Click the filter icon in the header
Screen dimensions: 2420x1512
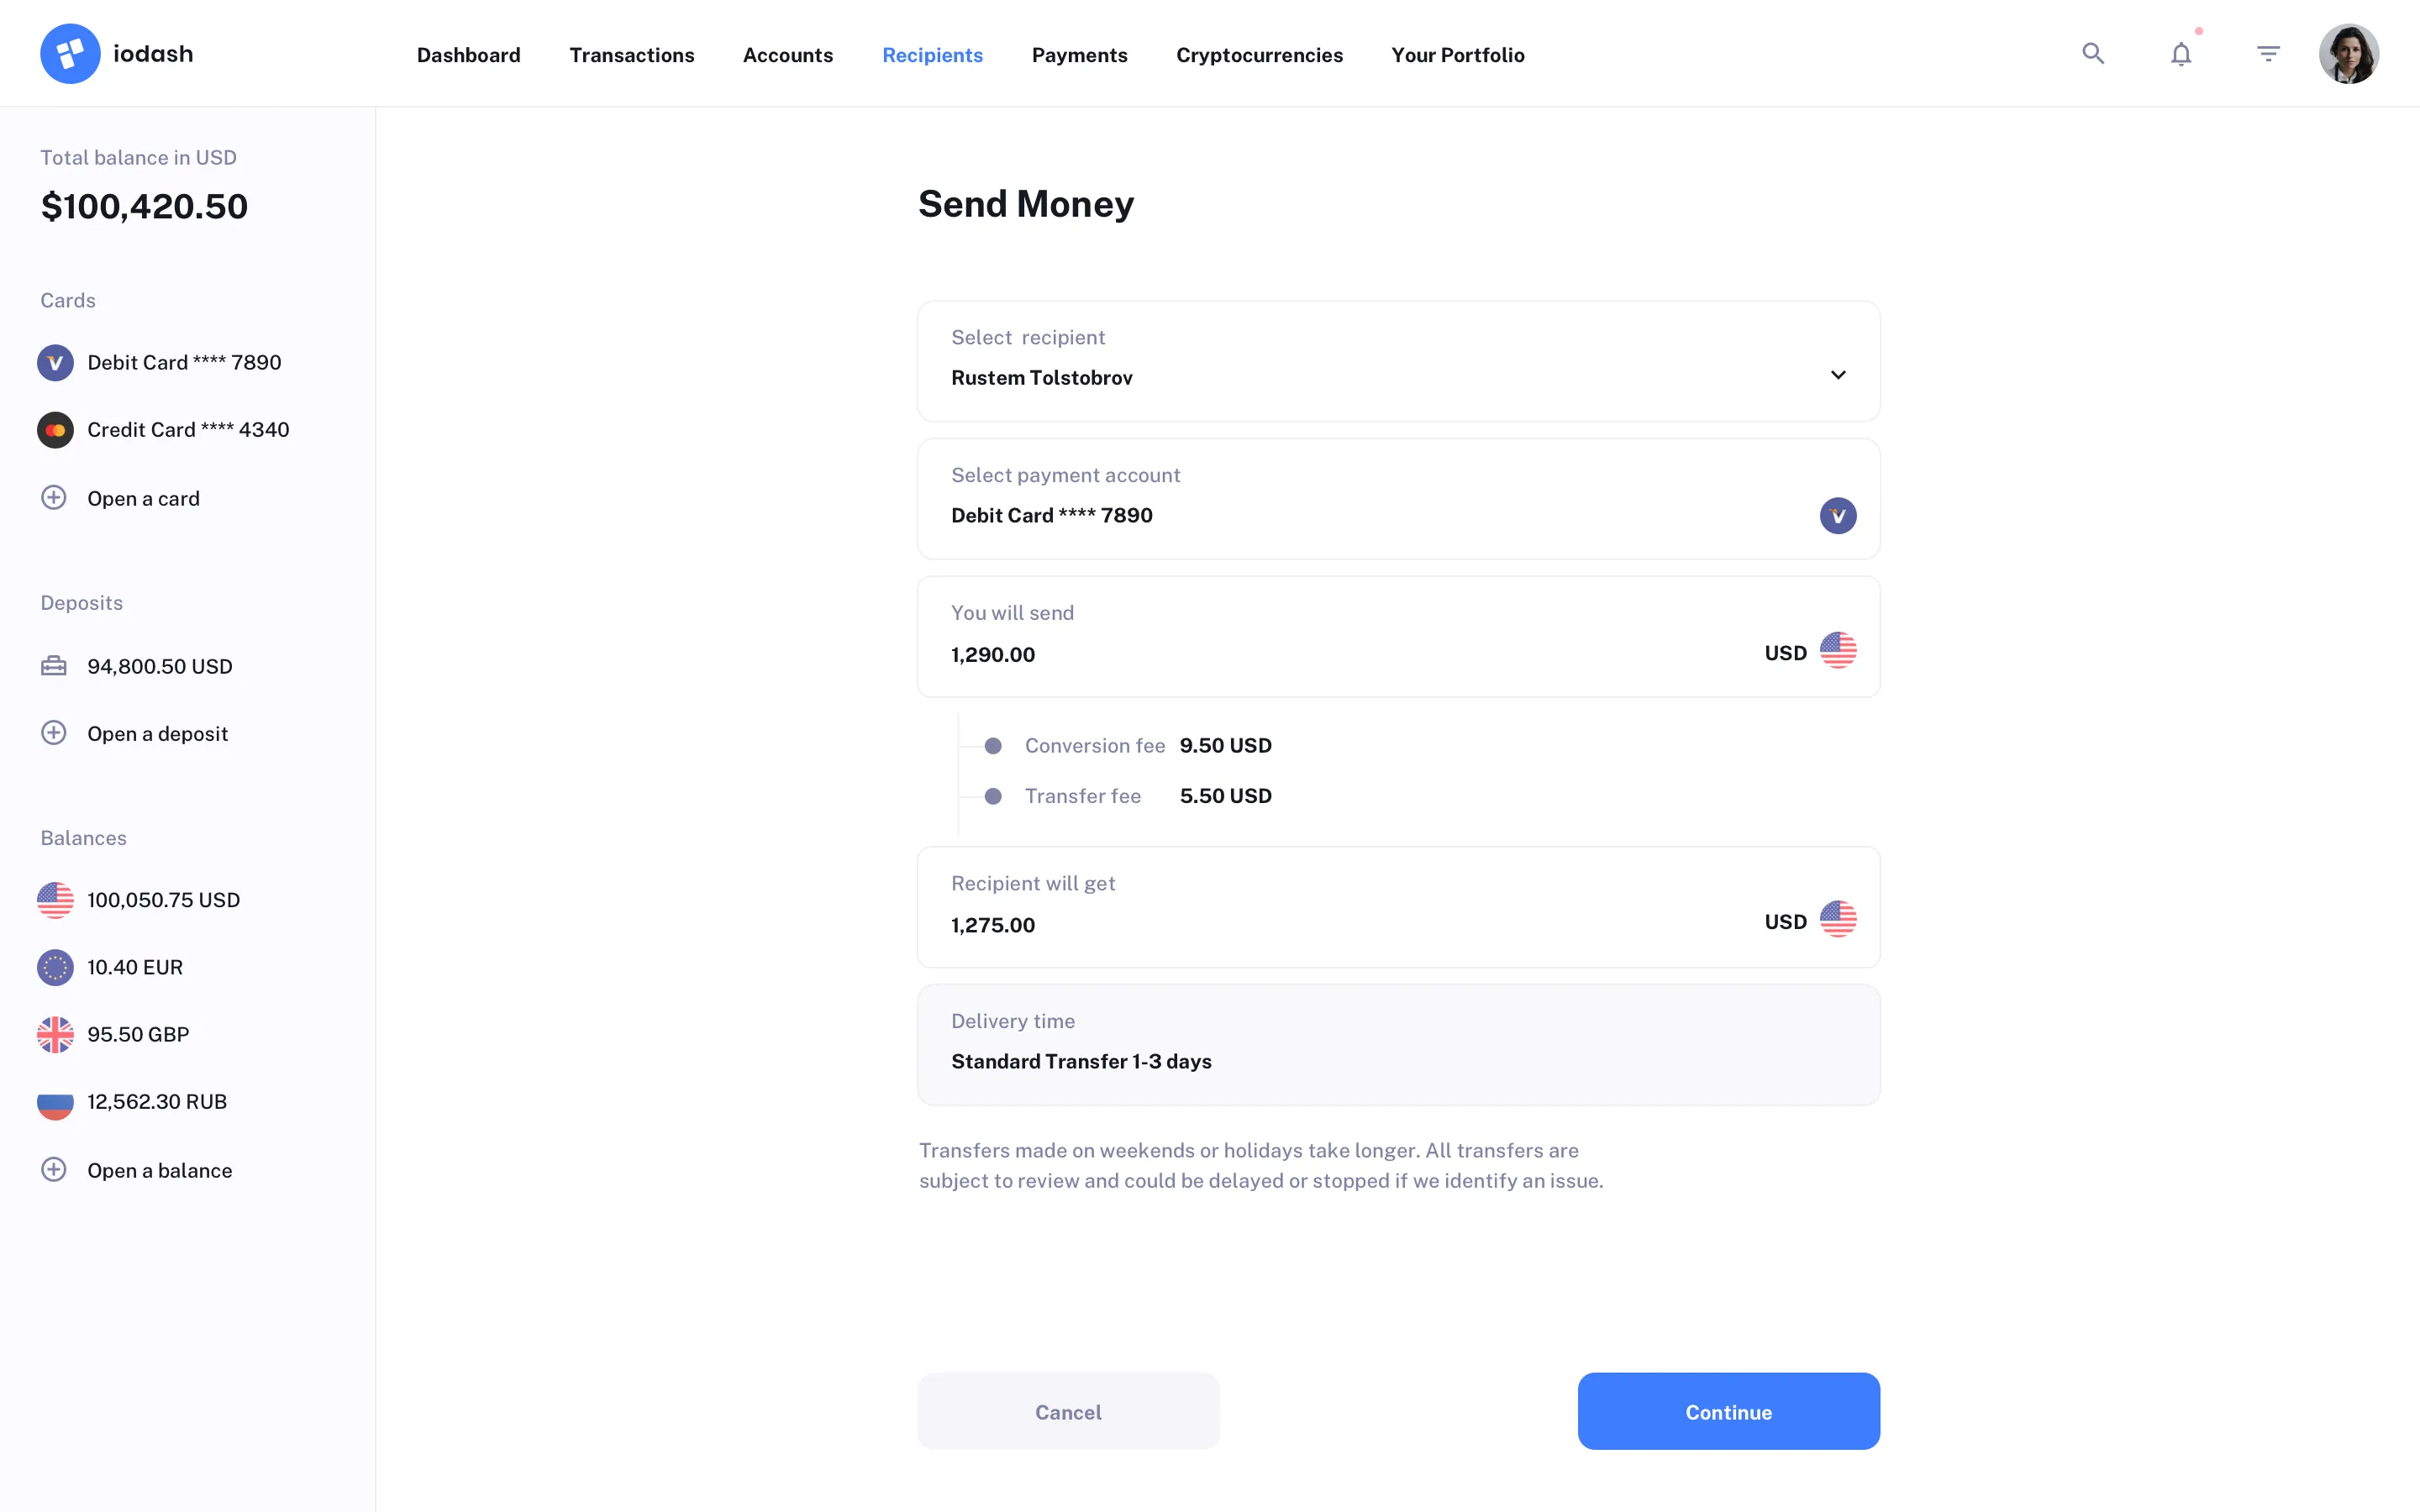coord(2268,53)
